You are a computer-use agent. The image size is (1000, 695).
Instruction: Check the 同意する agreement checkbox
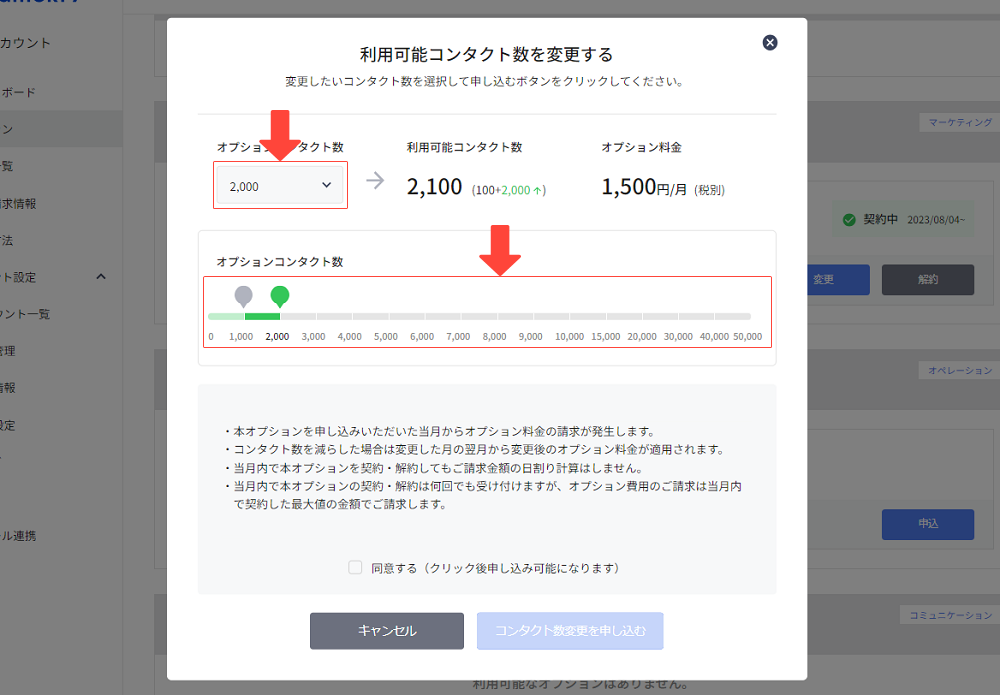(x=355, y=567)
